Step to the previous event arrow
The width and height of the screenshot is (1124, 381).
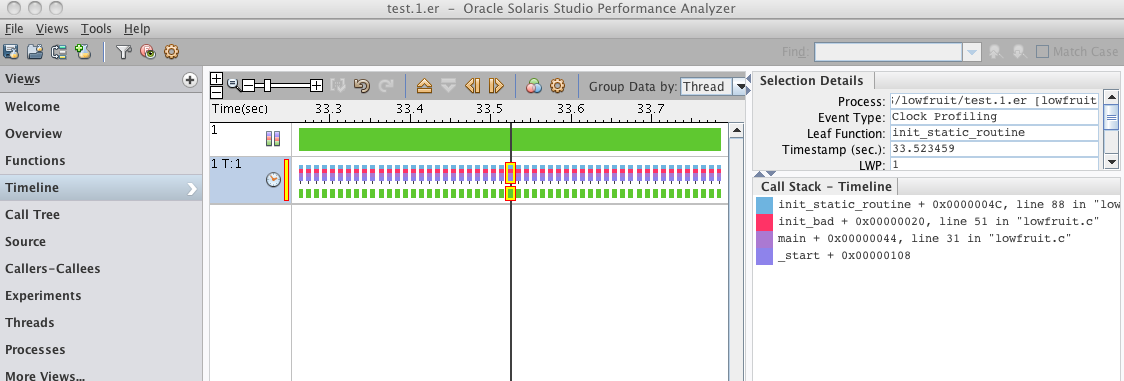[472, 86]
